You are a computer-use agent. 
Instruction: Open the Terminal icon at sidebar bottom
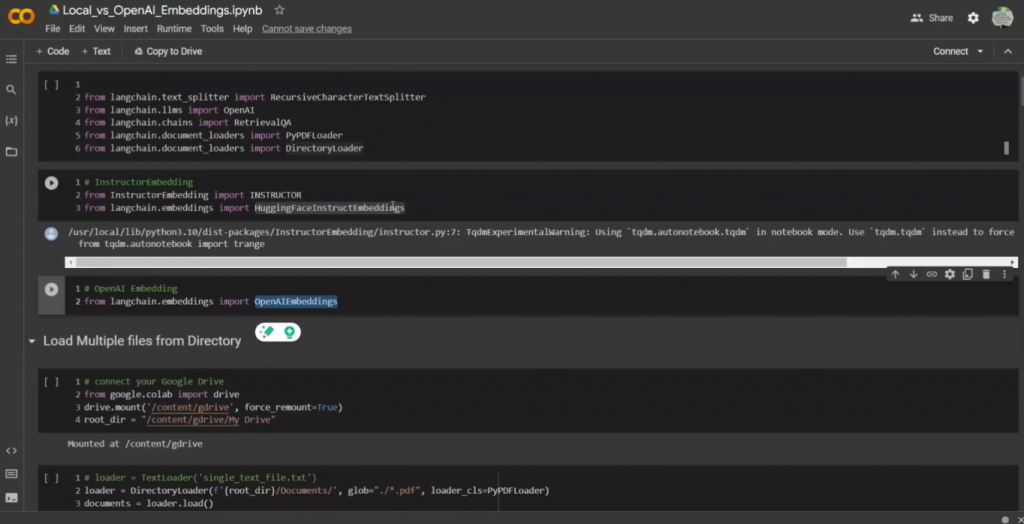pyautogui.click(x=11, y=498)
